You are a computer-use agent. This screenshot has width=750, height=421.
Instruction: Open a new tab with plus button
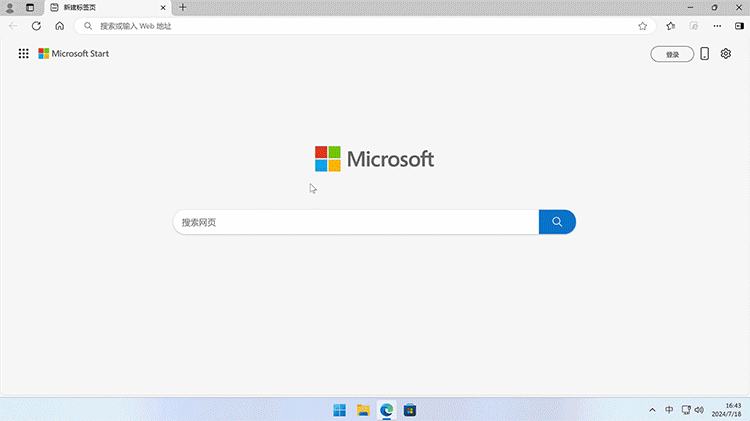182,7
